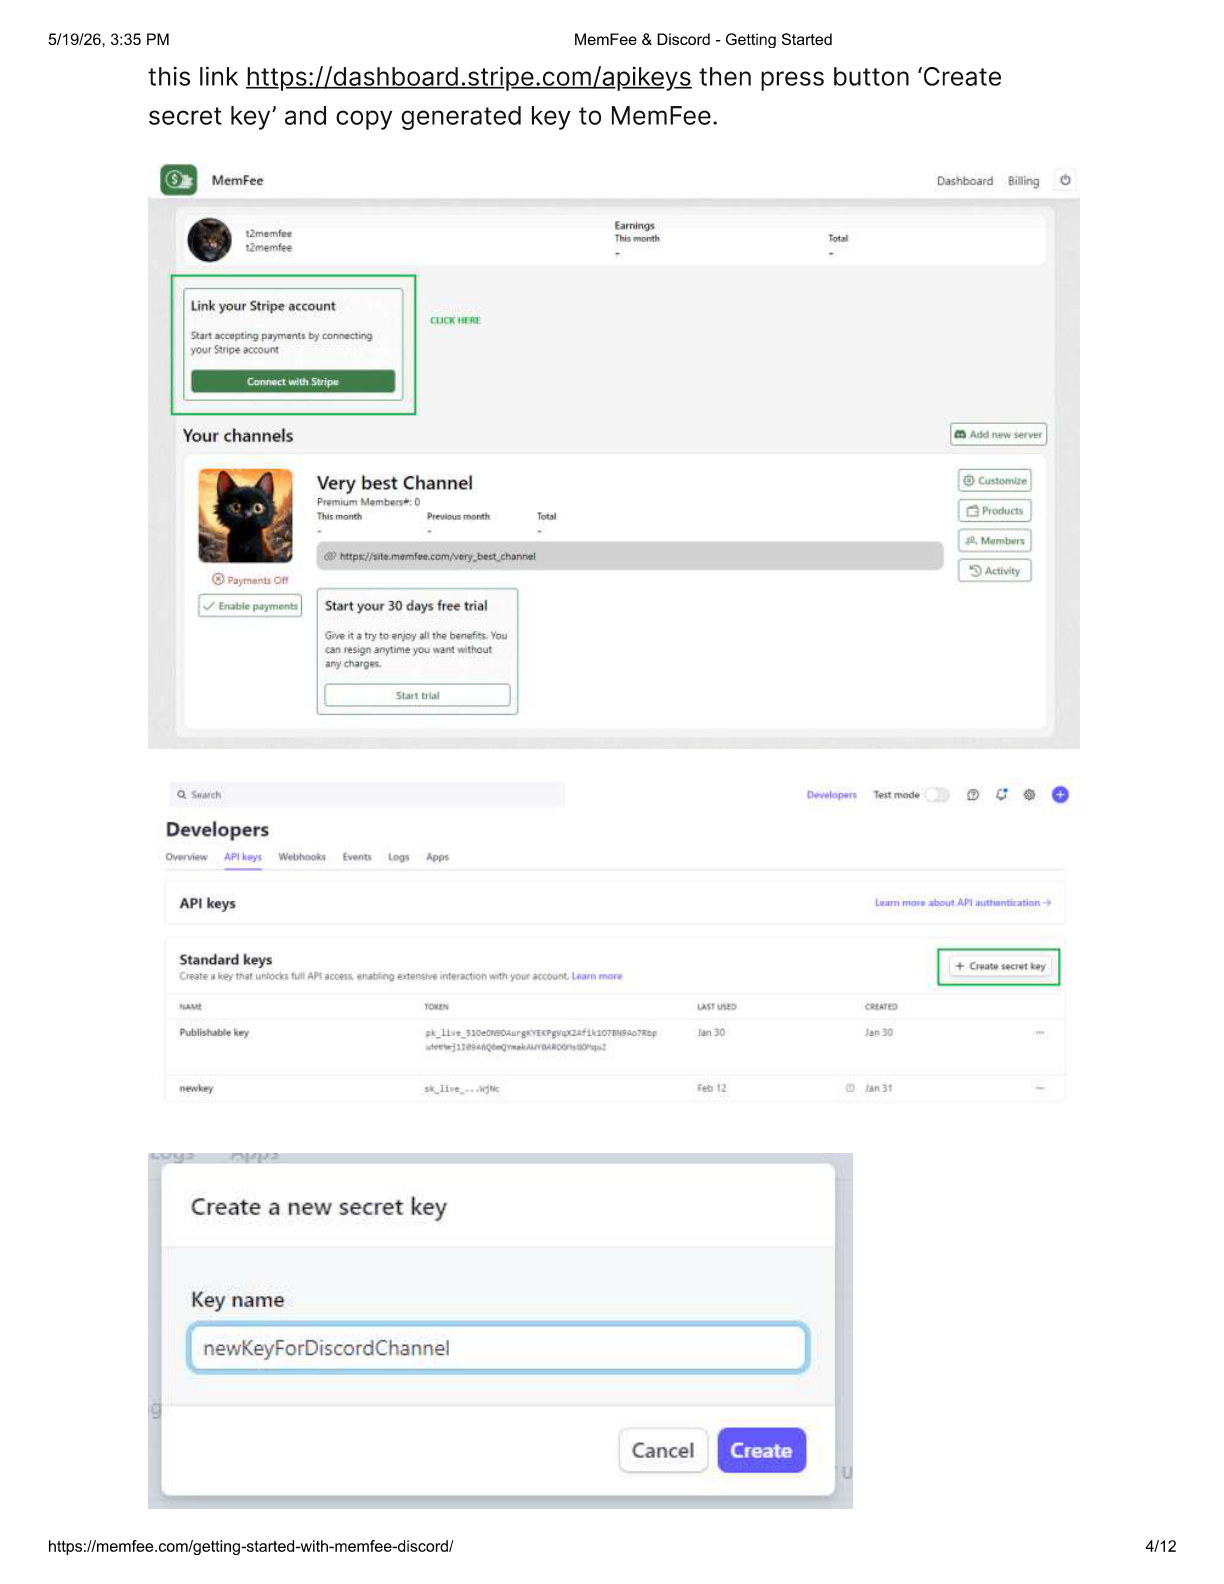Screen dimensions: 1224x1584
Task: Click Cancel in the new secret key dialog
Action: click(x=663, y=1450)
